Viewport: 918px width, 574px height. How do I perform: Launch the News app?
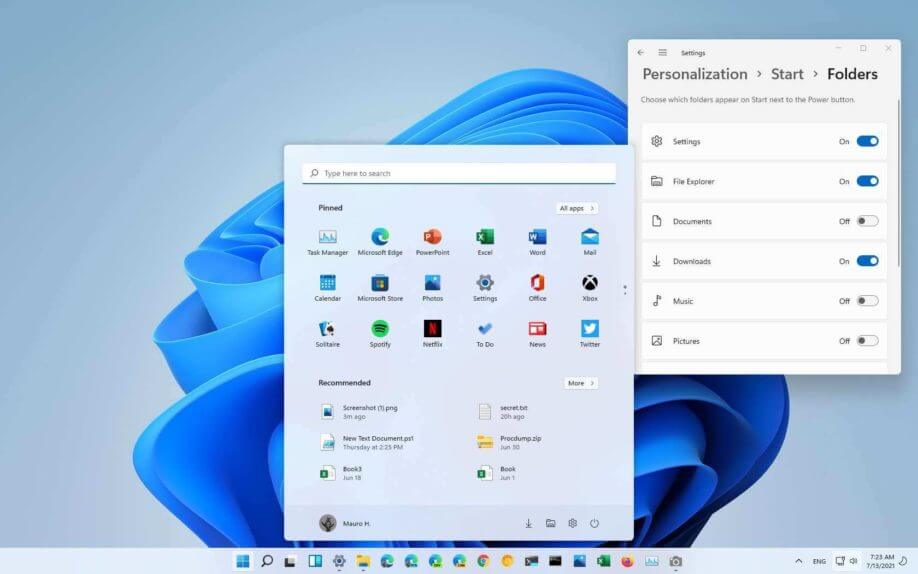(537, 334)
